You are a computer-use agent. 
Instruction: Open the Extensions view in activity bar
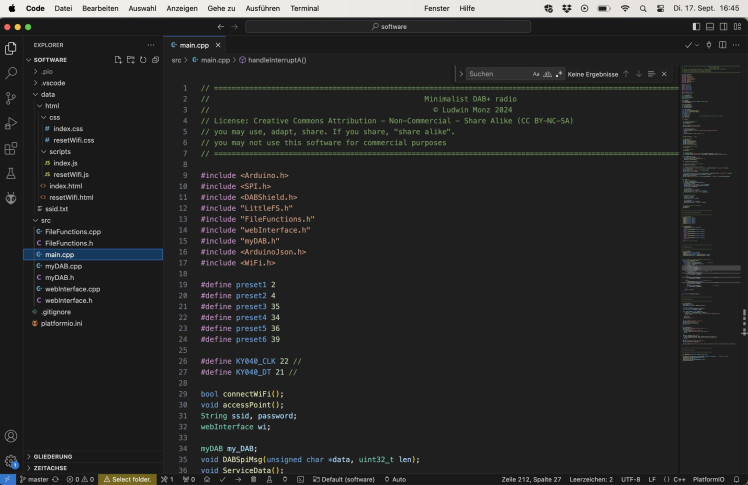click(x=11, y=149)
